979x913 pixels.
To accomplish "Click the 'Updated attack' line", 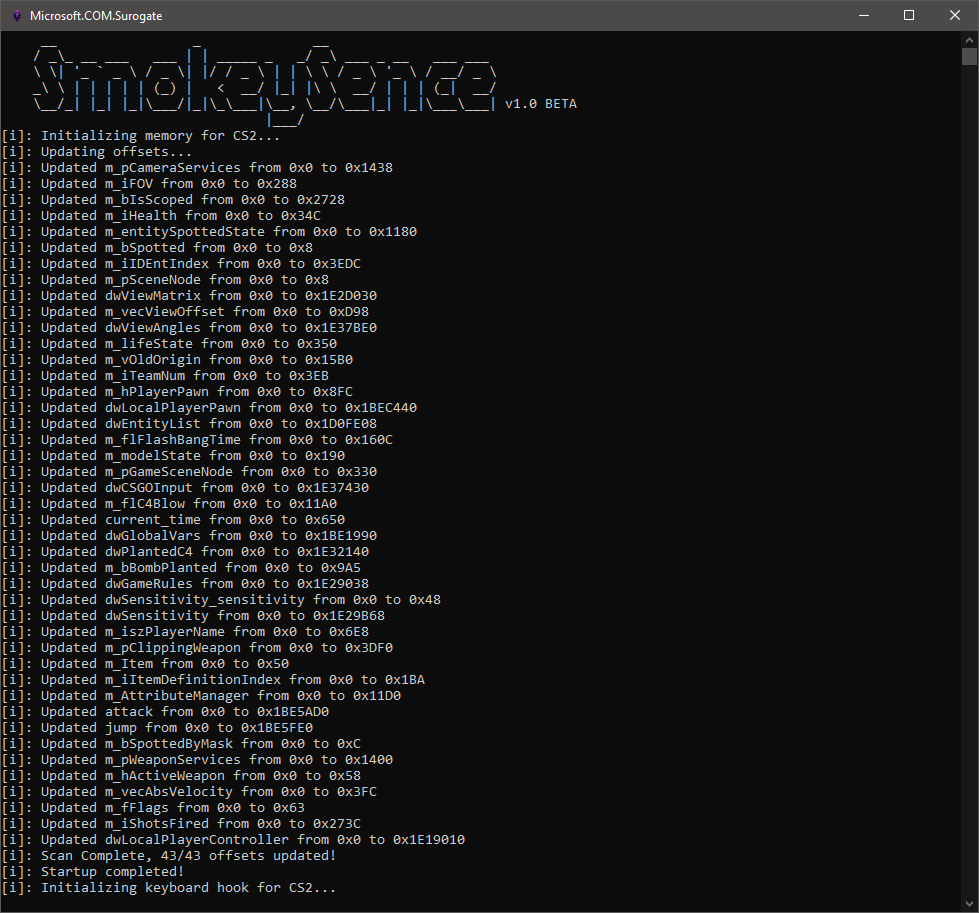I will tap(165, 712).
